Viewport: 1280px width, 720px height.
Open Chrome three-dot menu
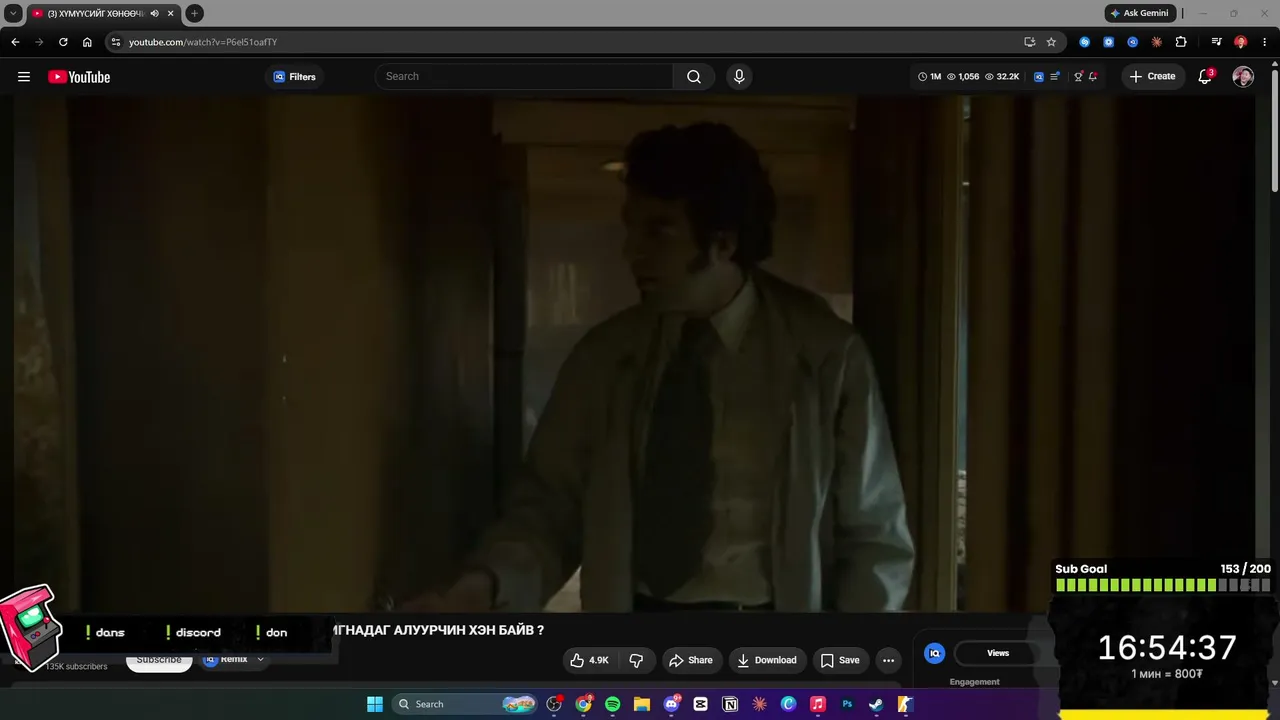[x=1265, y=42]
